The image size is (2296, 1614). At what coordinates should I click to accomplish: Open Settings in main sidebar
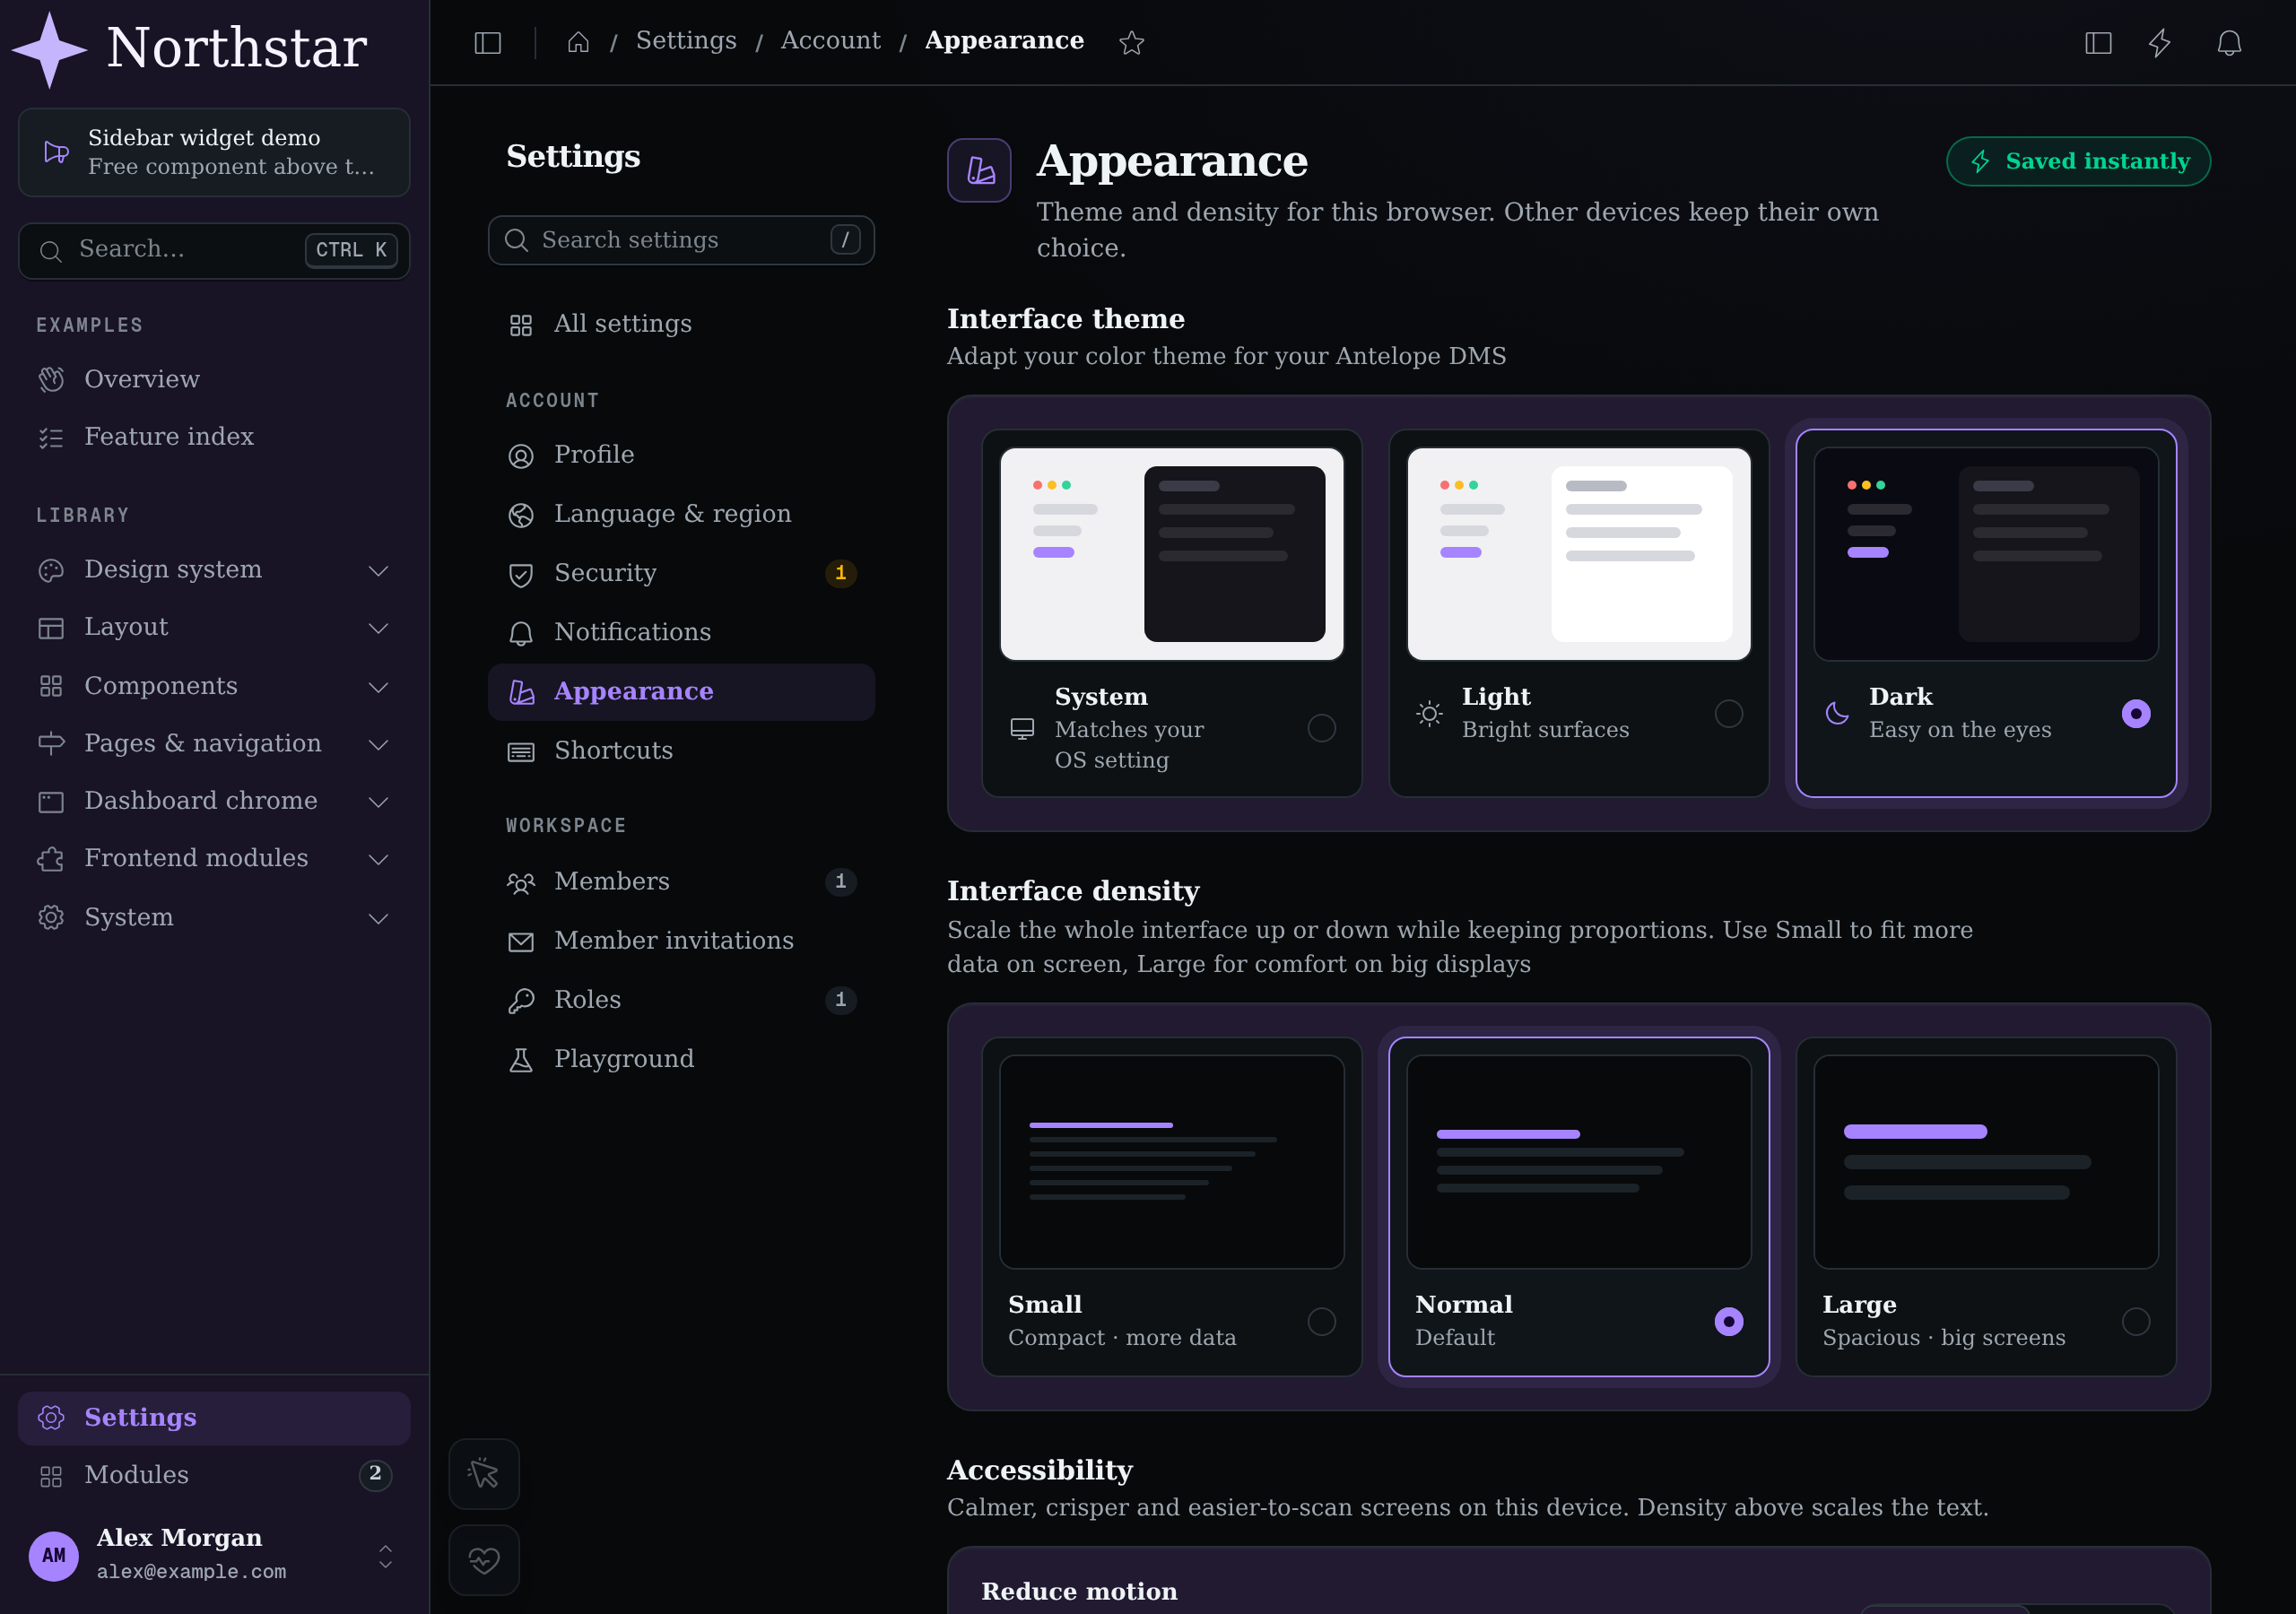point(214,1417)
